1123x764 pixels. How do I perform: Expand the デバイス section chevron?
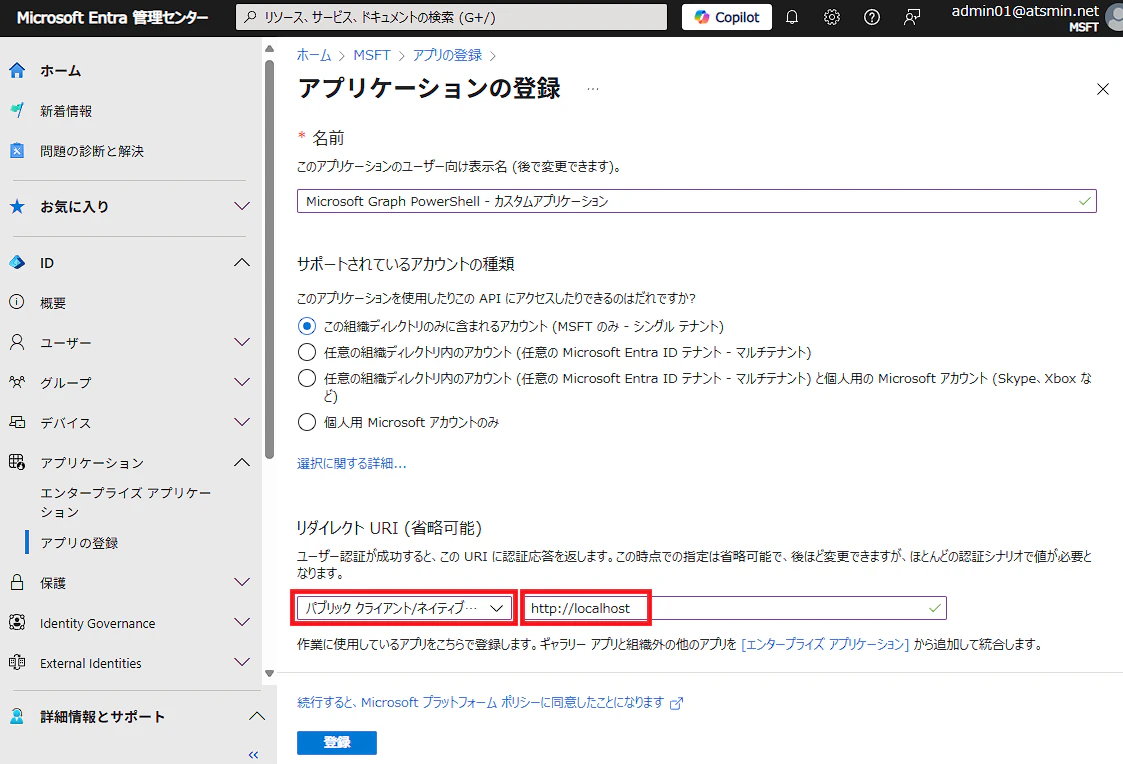coord(242,422)
